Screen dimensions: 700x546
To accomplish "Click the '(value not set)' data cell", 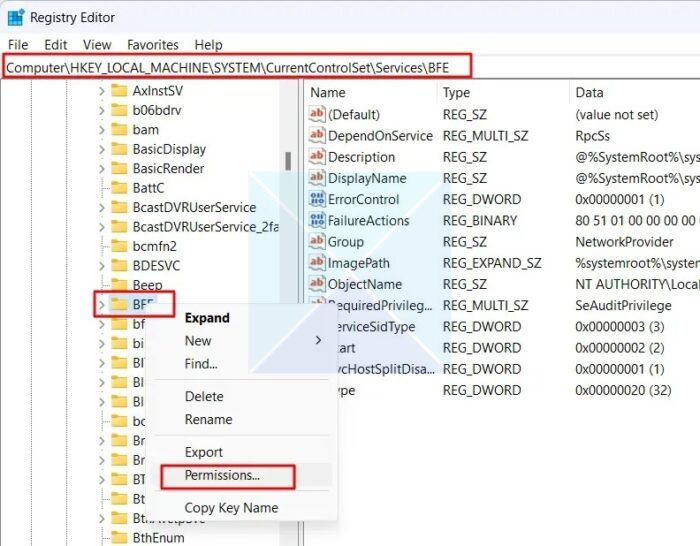I will tap(617, 115).
